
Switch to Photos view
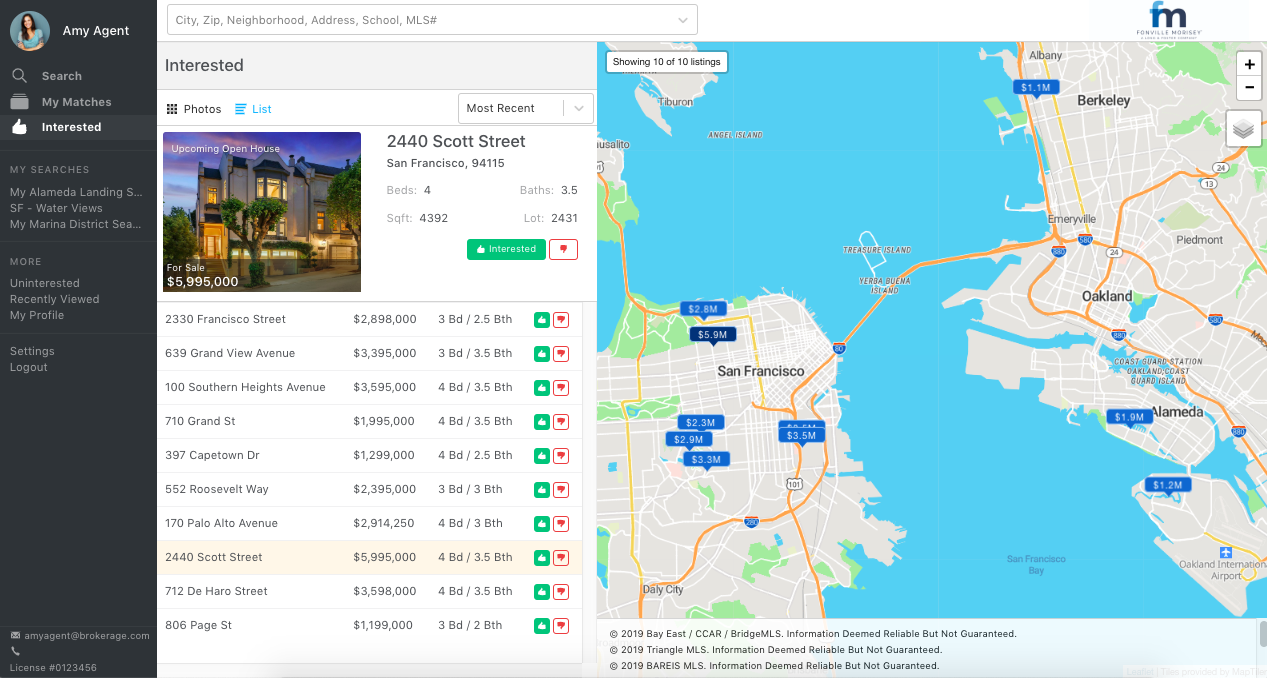coord(194,109)
